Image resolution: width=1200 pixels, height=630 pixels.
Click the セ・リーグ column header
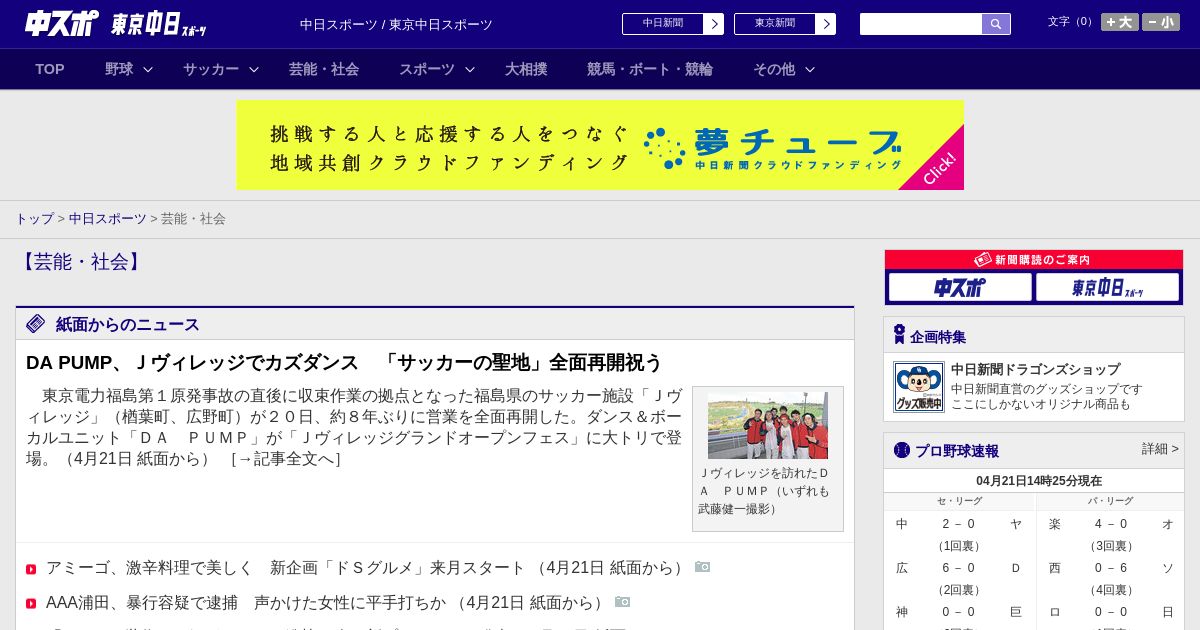(x=959, y=501)
